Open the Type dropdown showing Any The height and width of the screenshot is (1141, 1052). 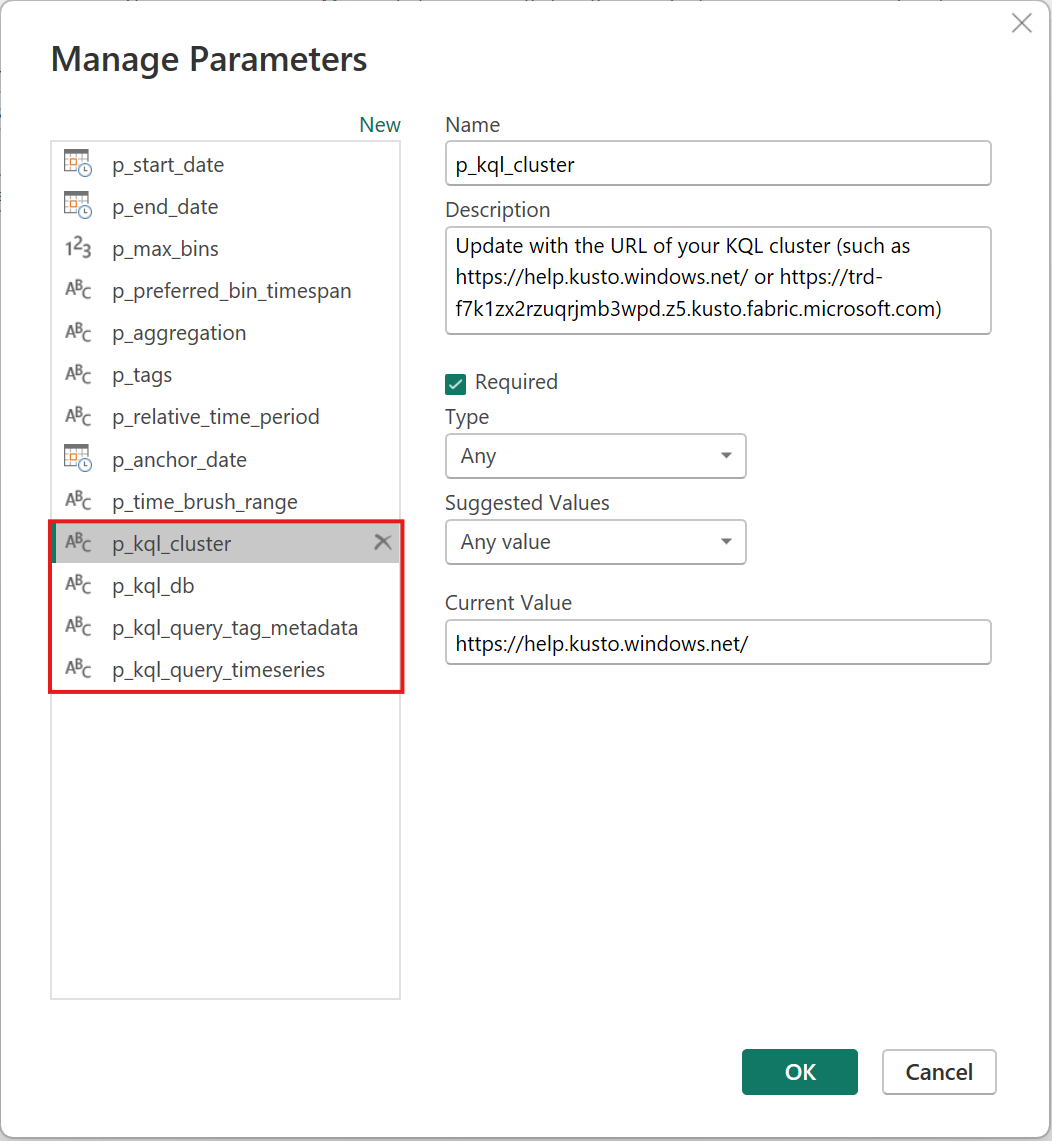tap(595, 456)
